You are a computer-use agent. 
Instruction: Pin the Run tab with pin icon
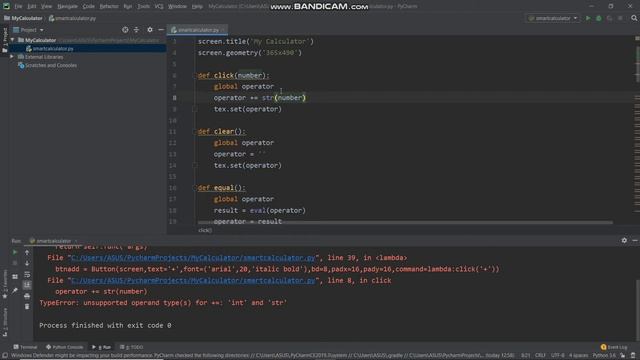click(x=15, y=291)
